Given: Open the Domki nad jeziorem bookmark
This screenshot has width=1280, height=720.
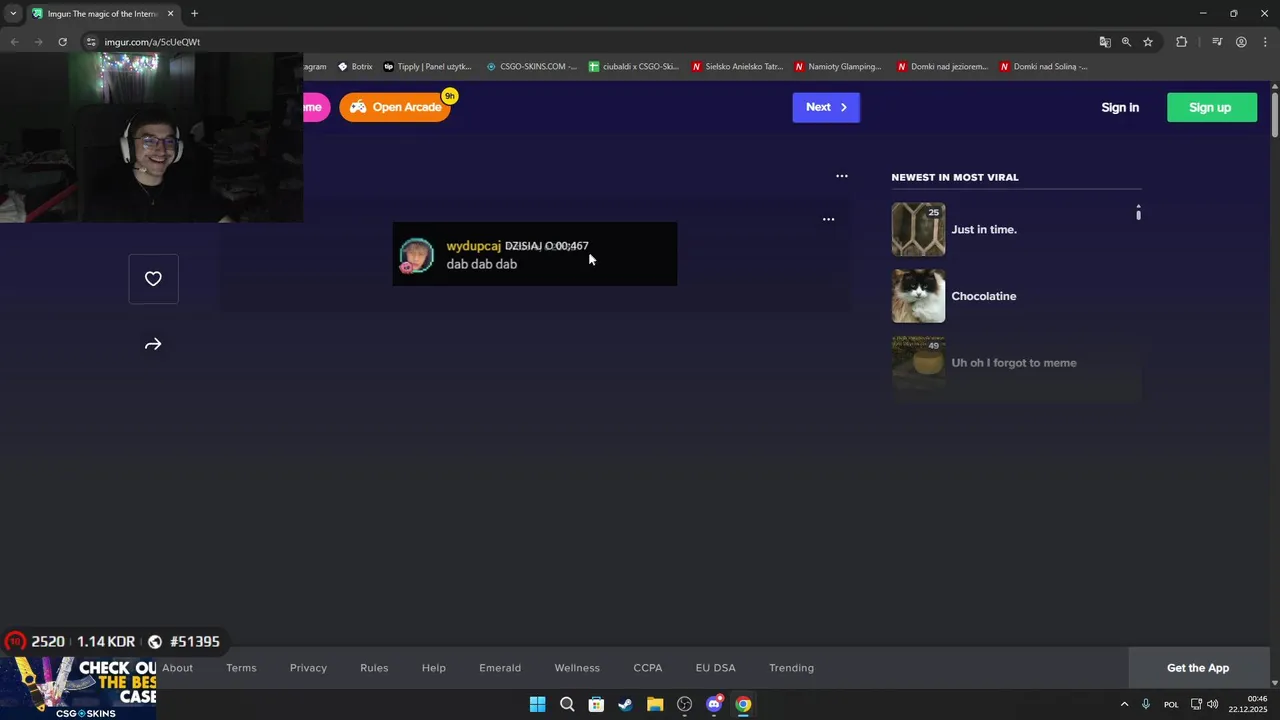Looking at the screenshot, I should click(x=942, y=67).
